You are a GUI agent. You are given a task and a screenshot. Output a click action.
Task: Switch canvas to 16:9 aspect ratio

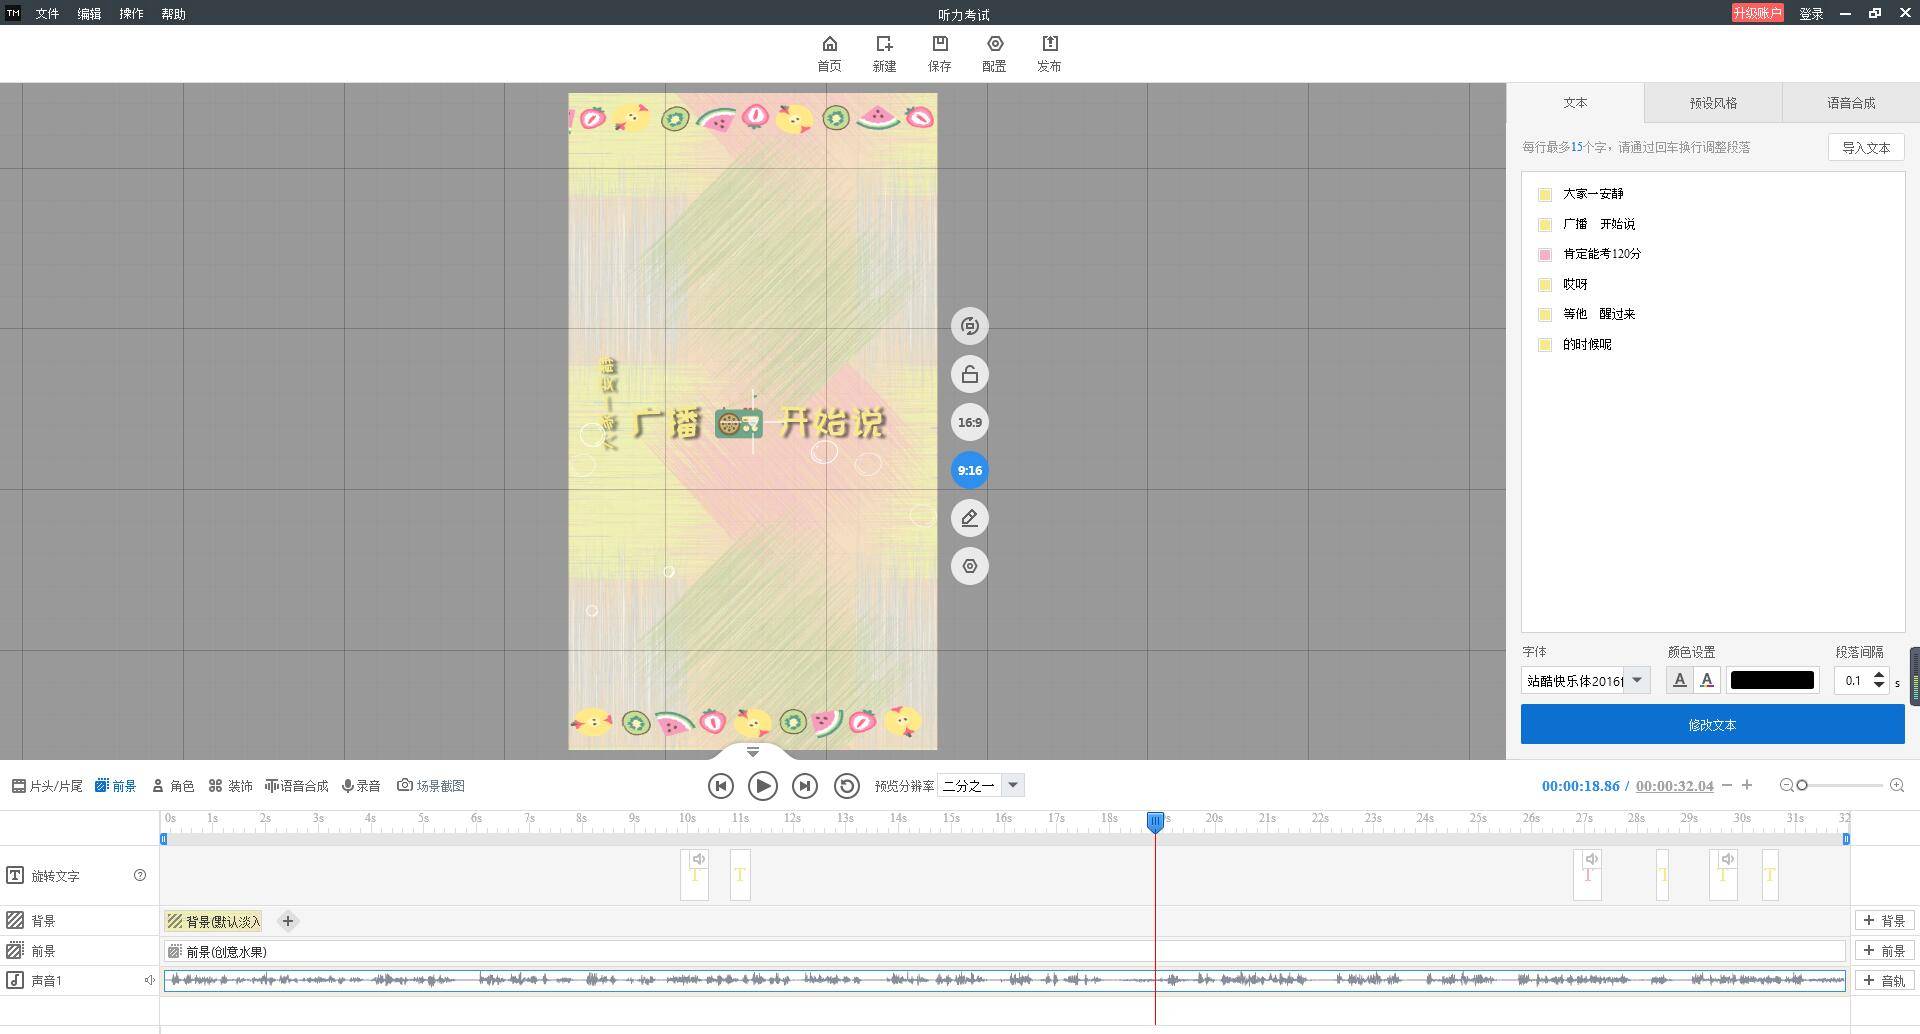(969, 422)
